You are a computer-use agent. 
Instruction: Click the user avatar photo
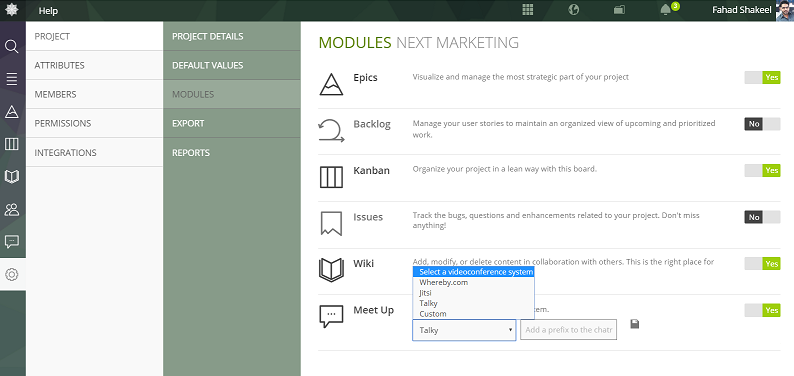pyautogui.click(x=784, y=10)
